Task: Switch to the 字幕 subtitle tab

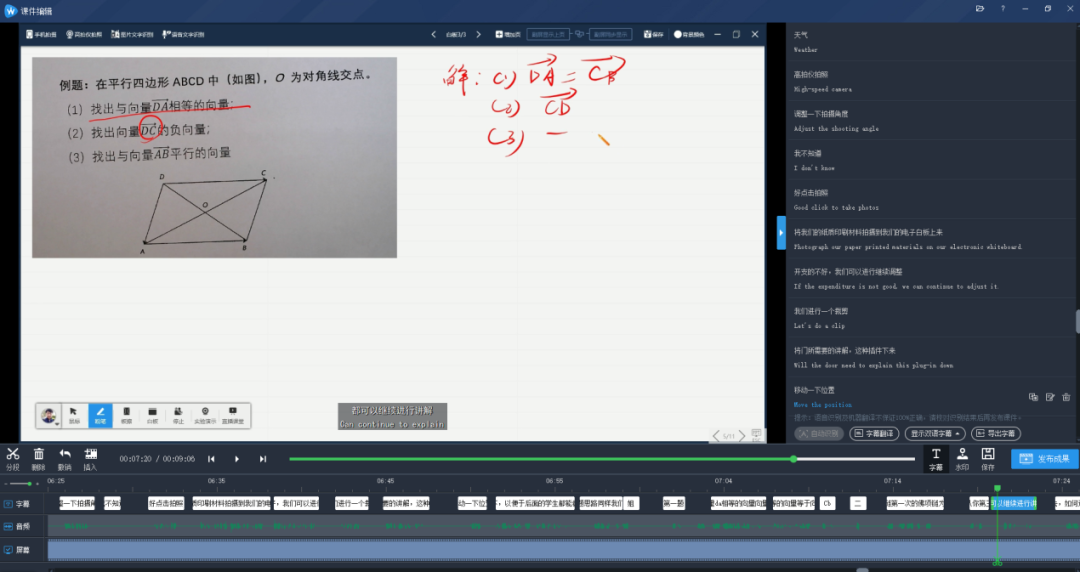Action: coord(936,458)
